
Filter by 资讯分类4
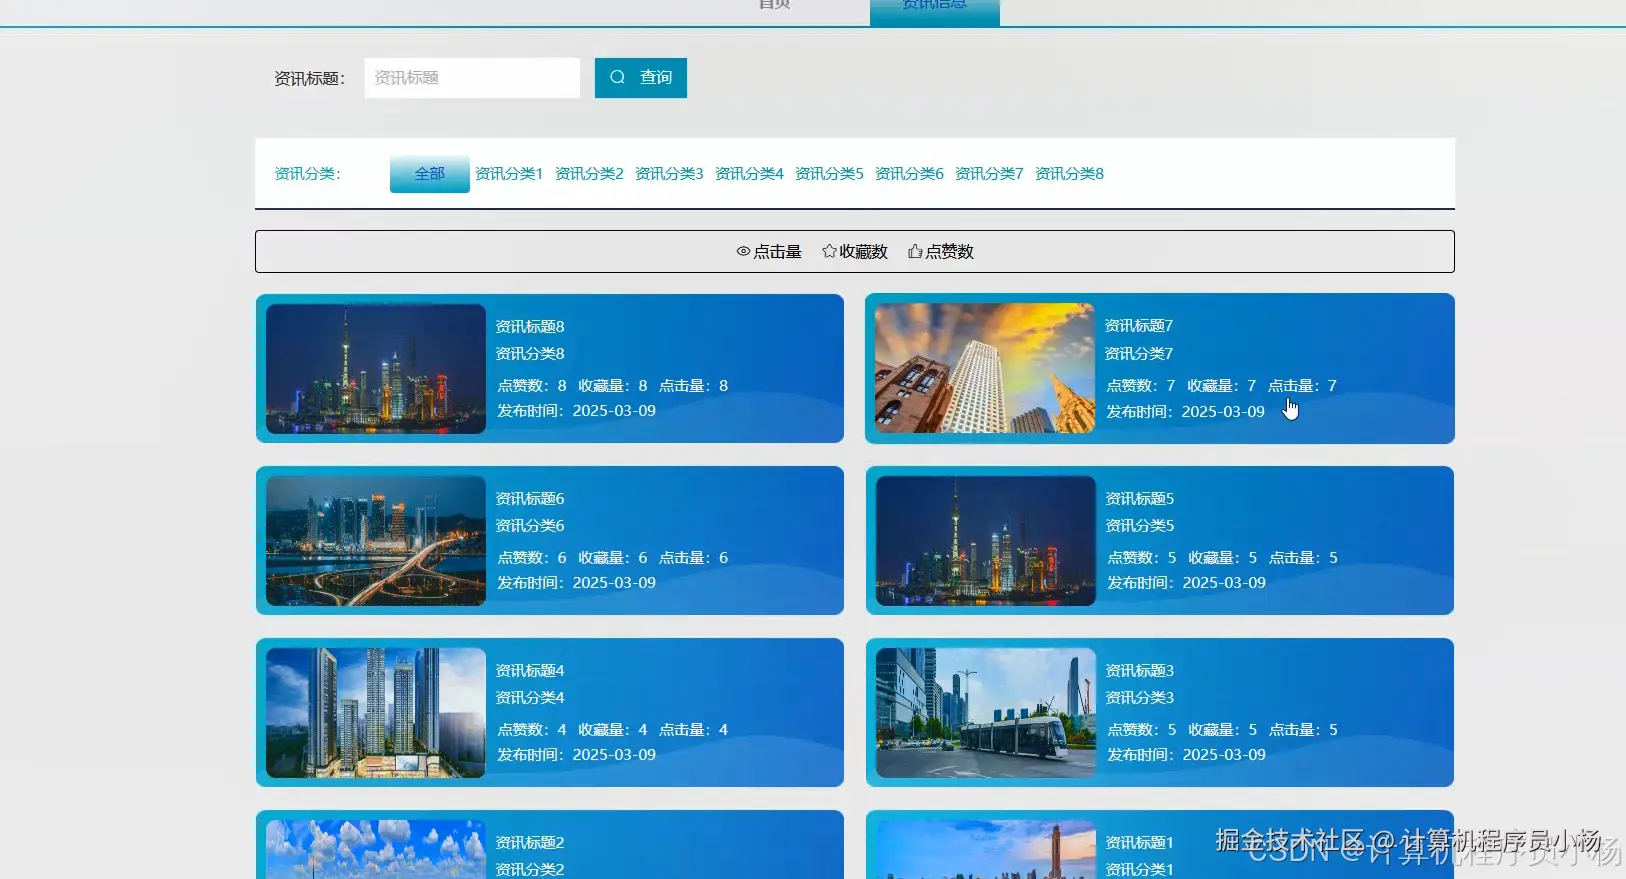[x=749, y=174]
